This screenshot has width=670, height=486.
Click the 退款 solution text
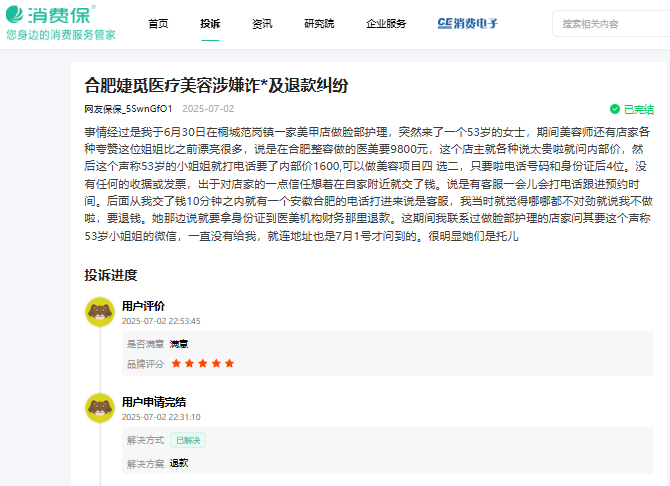click(x=179, y=463)
